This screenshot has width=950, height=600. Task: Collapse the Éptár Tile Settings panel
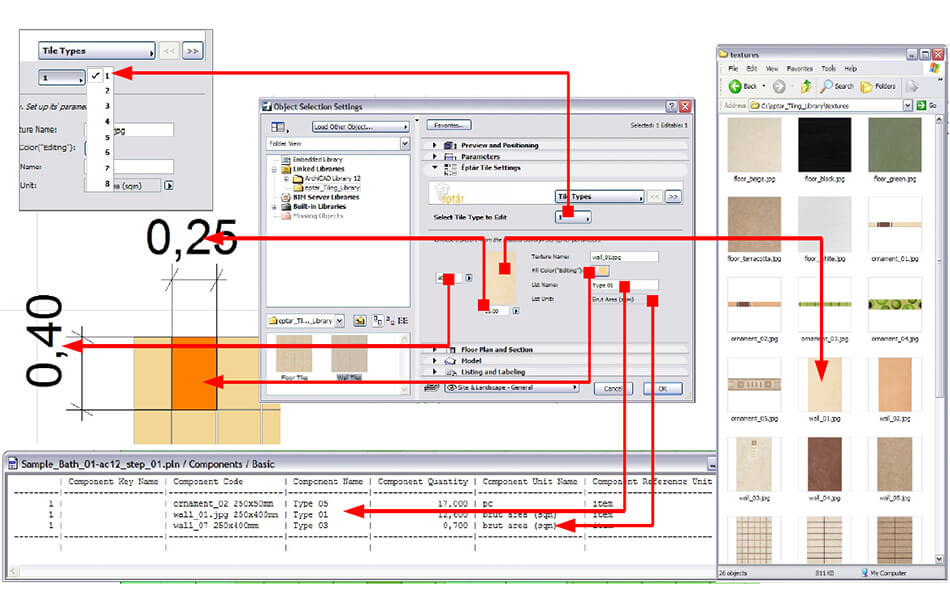pyautogui.click(x=434, y=167)
